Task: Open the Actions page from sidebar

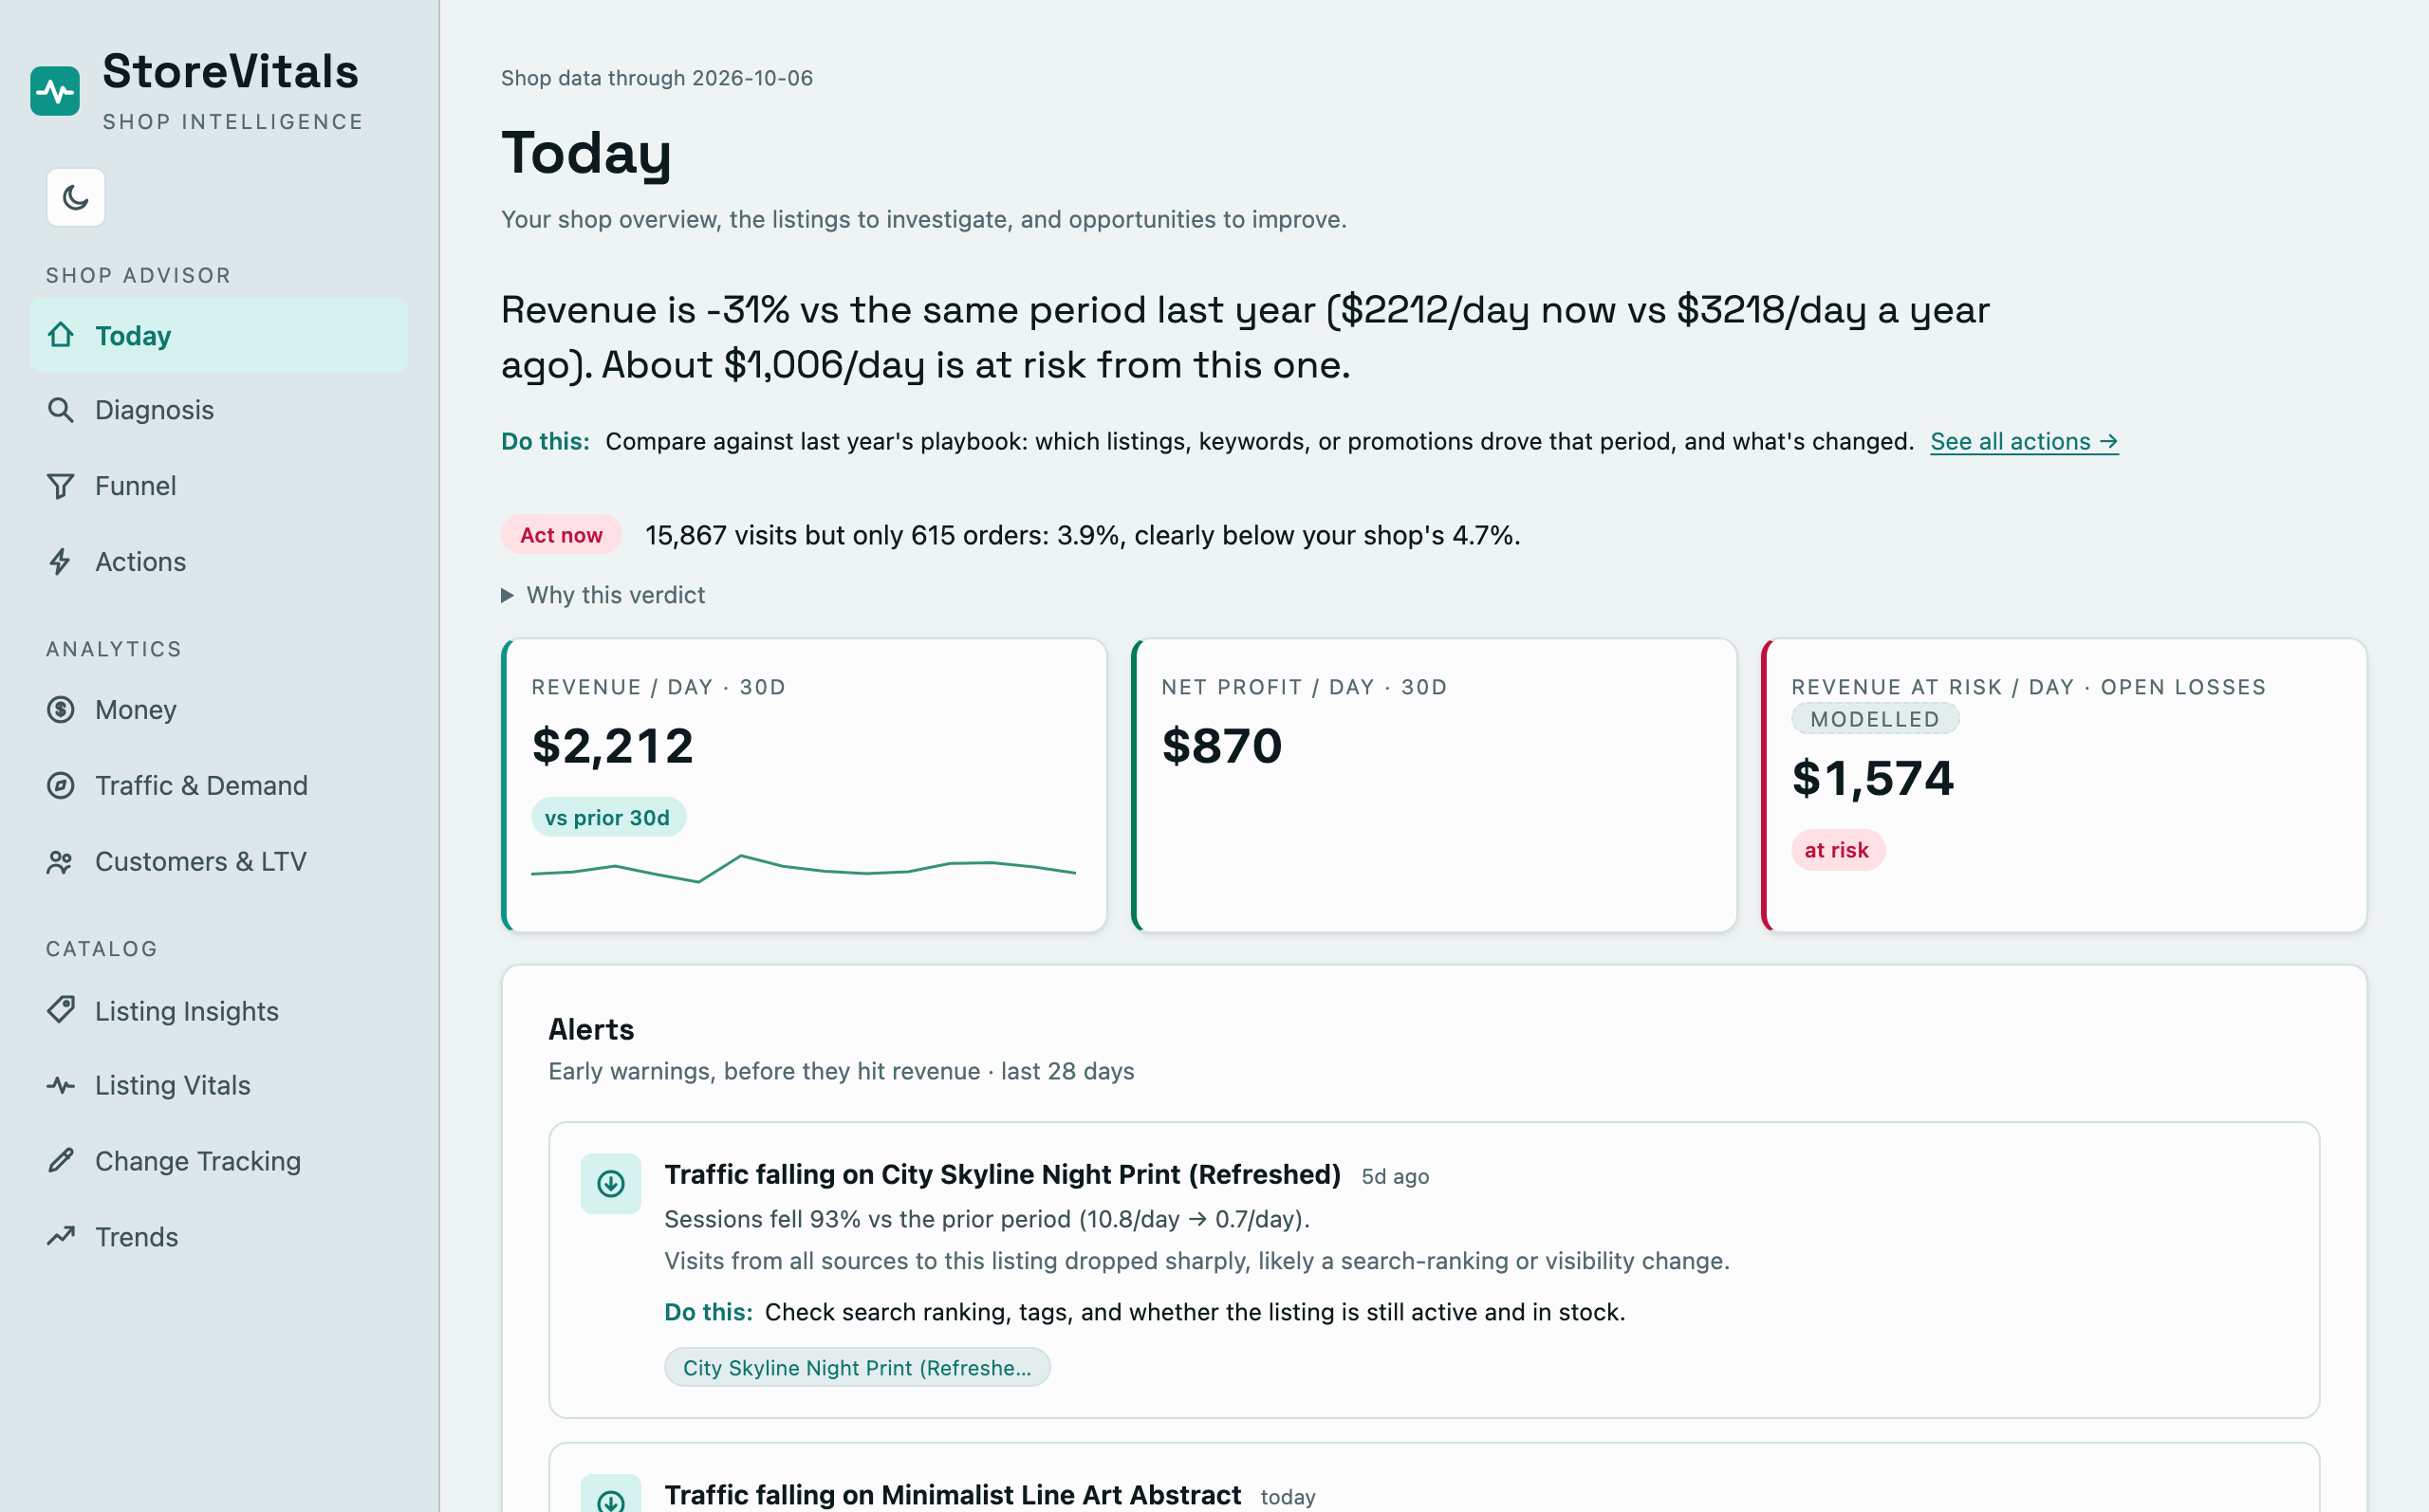Action: point(219,562)
